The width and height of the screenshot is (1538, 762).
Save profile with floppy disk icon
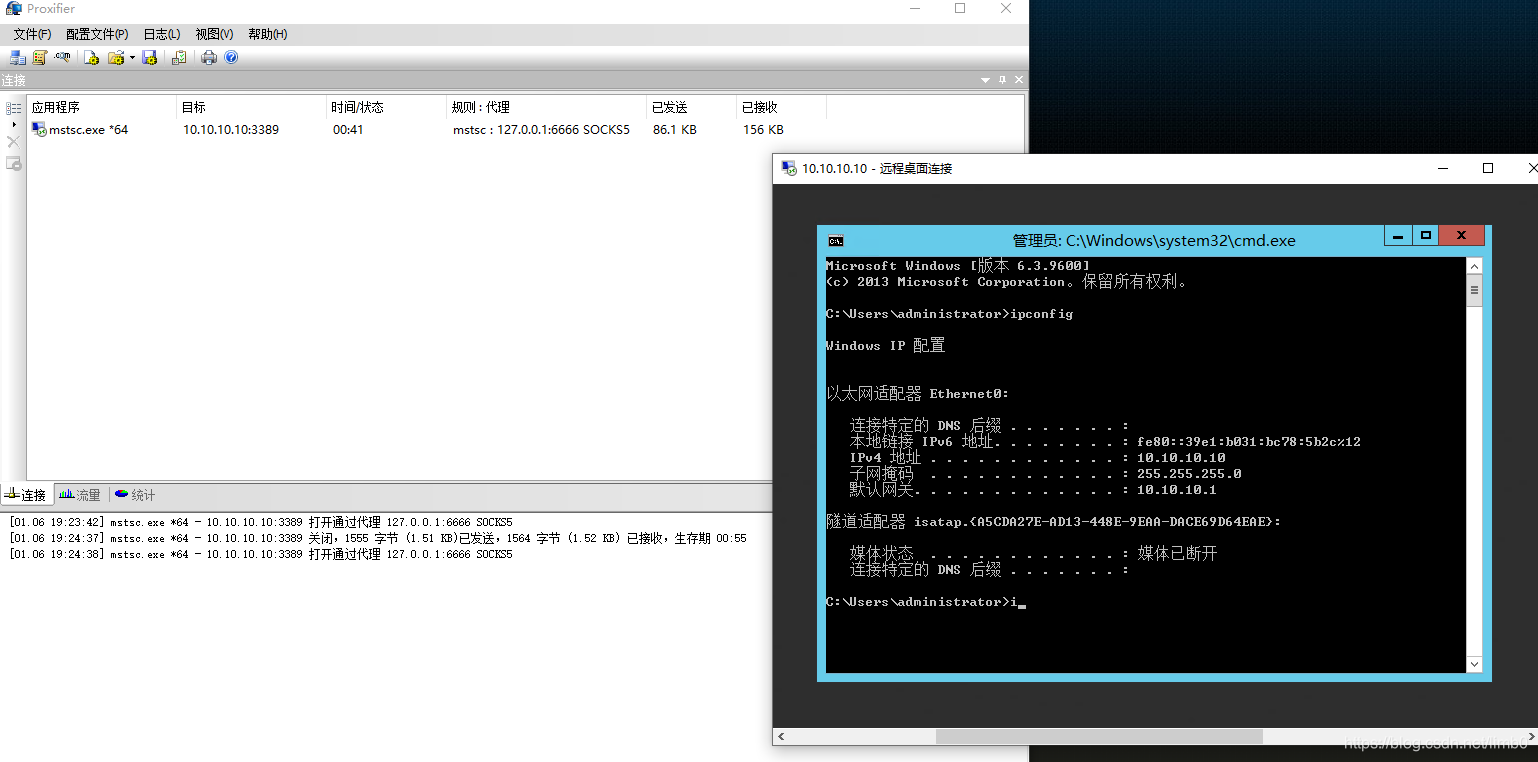(x=150, y=58)
